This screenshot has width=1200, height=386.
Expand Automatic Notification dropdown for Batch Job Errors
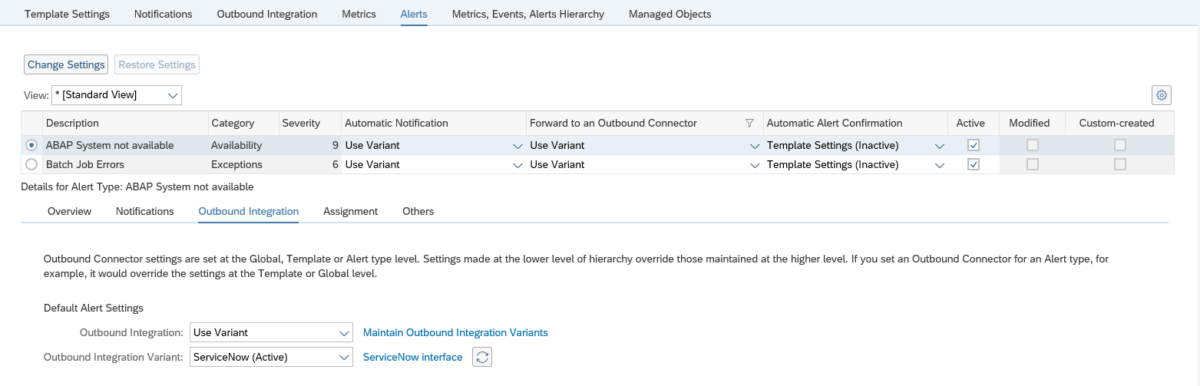click(517, 165)
